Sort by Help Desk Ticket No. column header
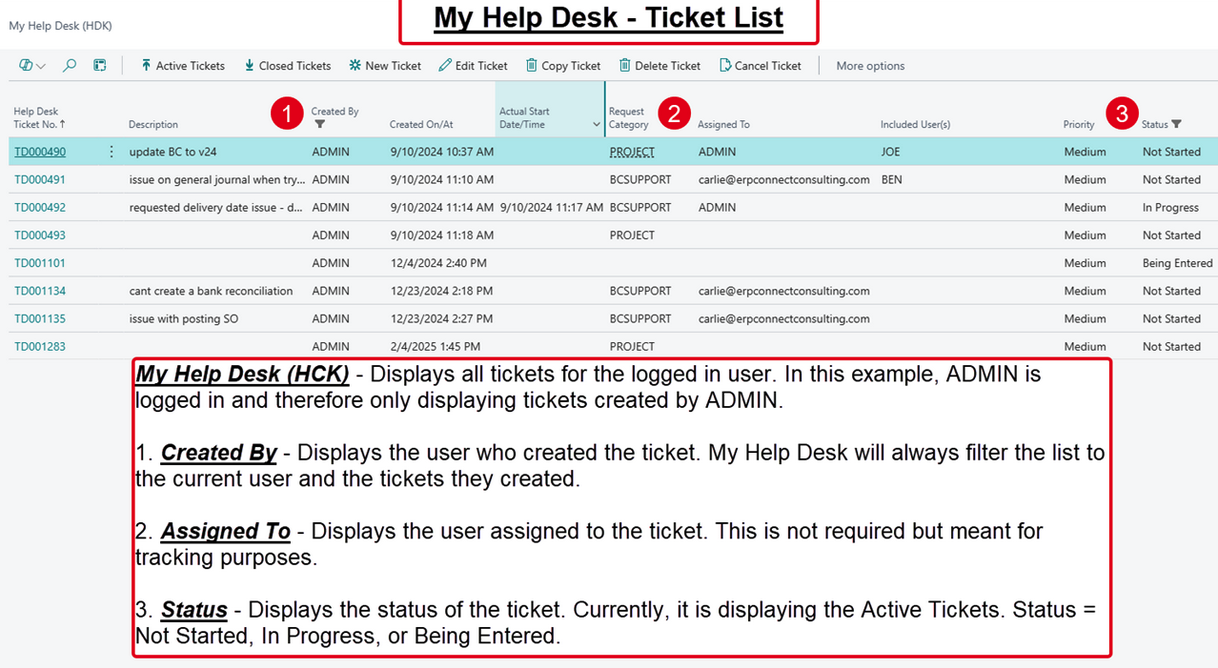Screen dimensions: 1218x668 tap(39, 118)
